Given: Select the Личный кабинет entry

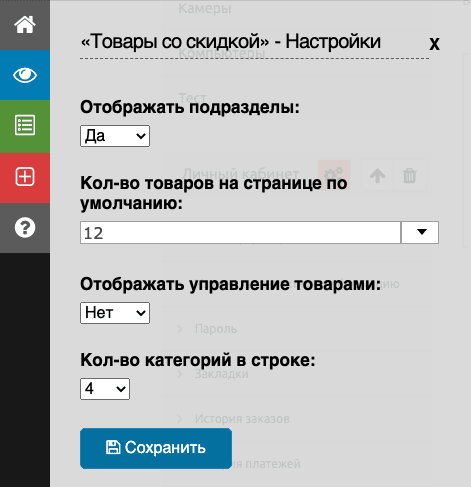Looking at the screenshot, I should [x=241, y=174].
